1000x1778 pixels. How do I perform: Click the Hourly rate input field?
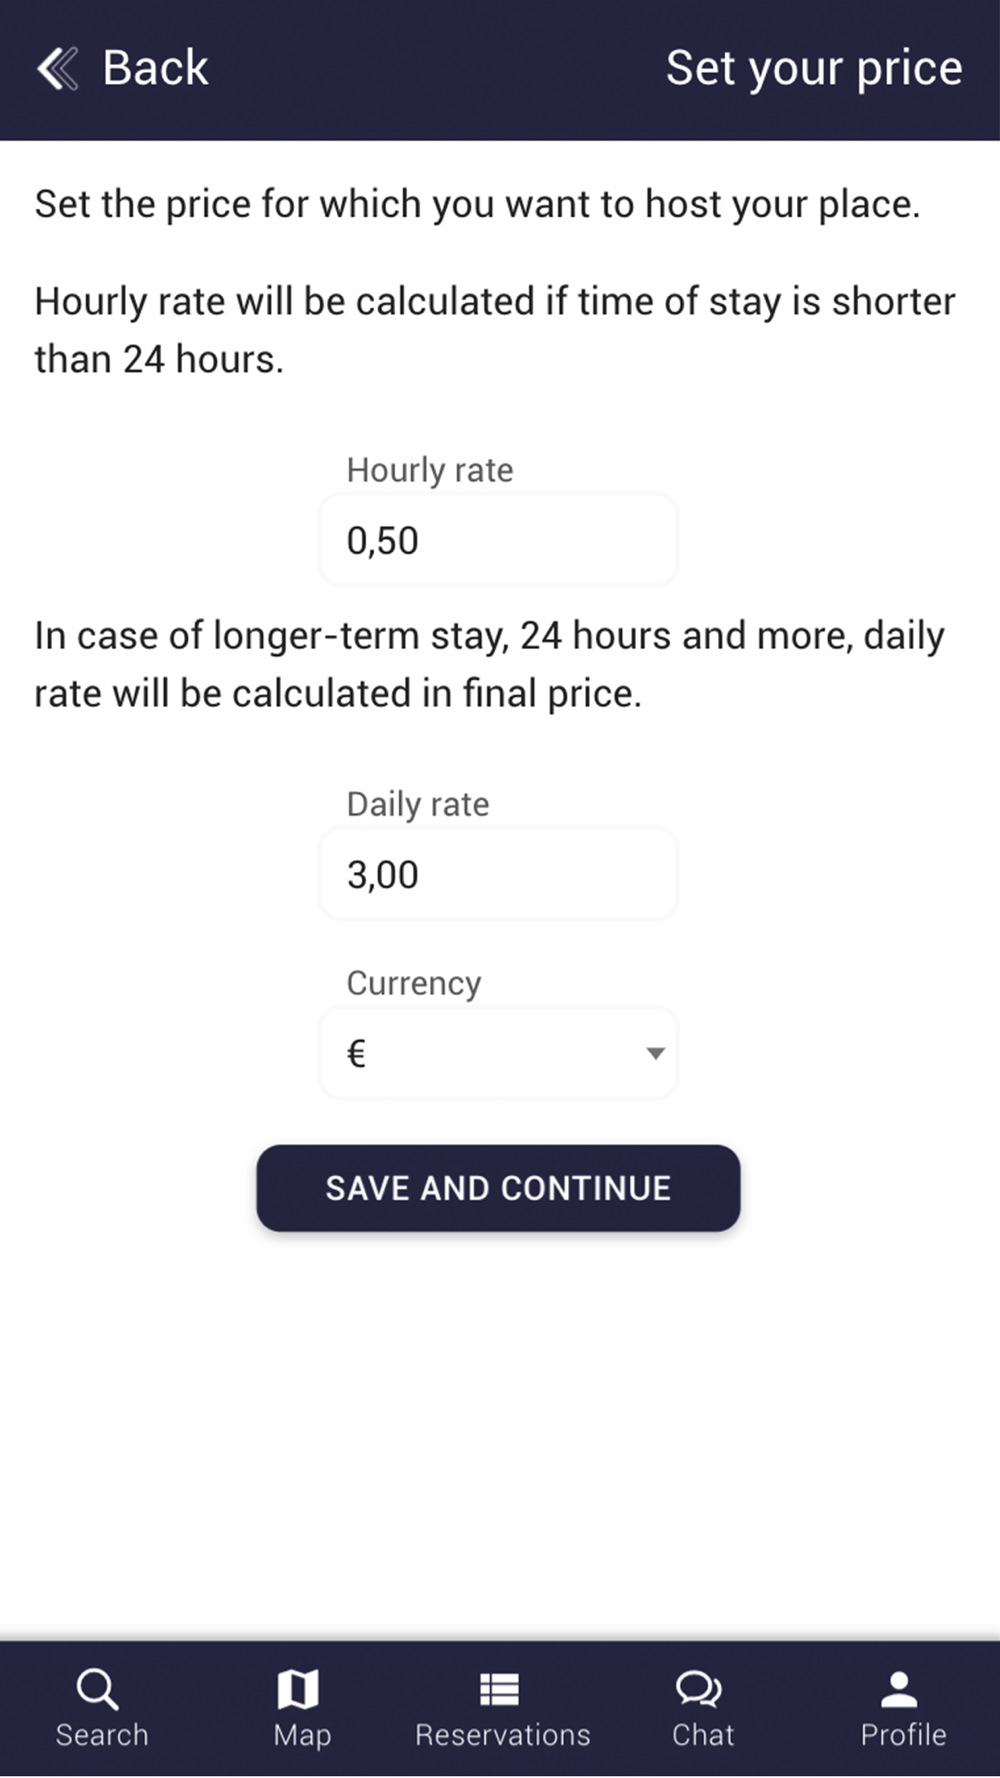[498, 540]
